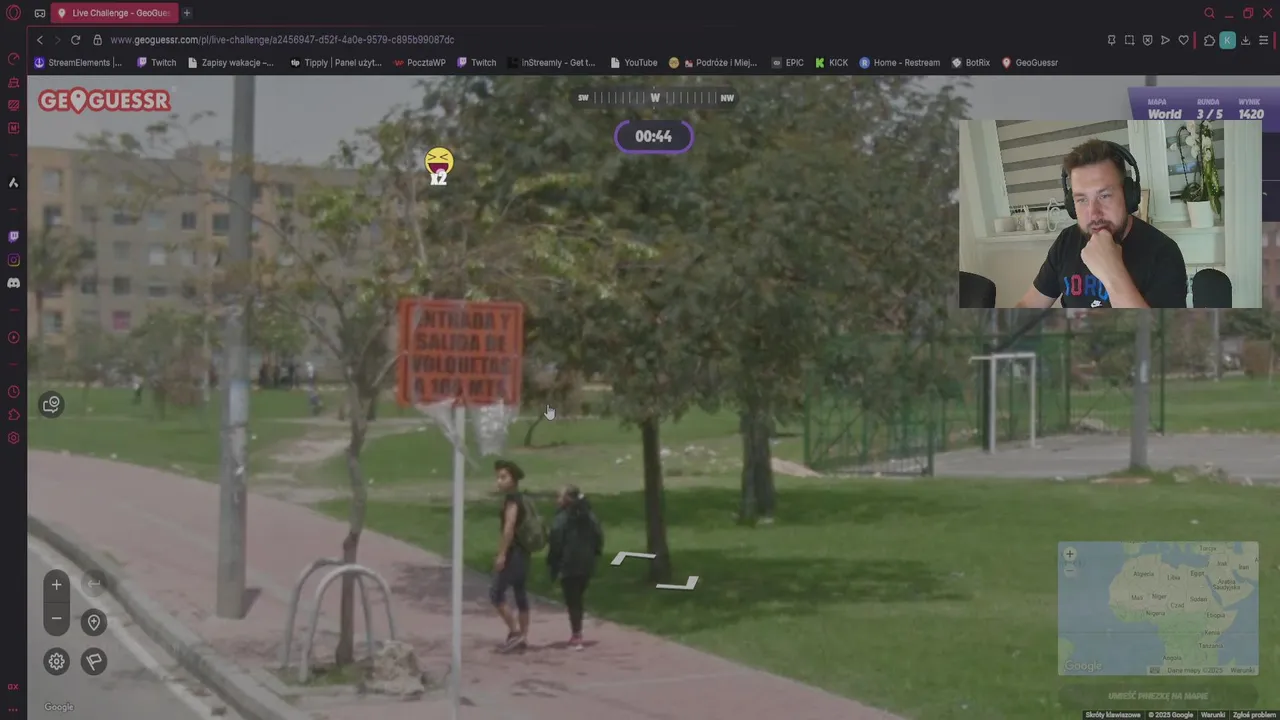This screenshot has height=720, width=1280.
Task: Open the player play-arrow icon in toolbar
Action: click(x=1165, y=40)
